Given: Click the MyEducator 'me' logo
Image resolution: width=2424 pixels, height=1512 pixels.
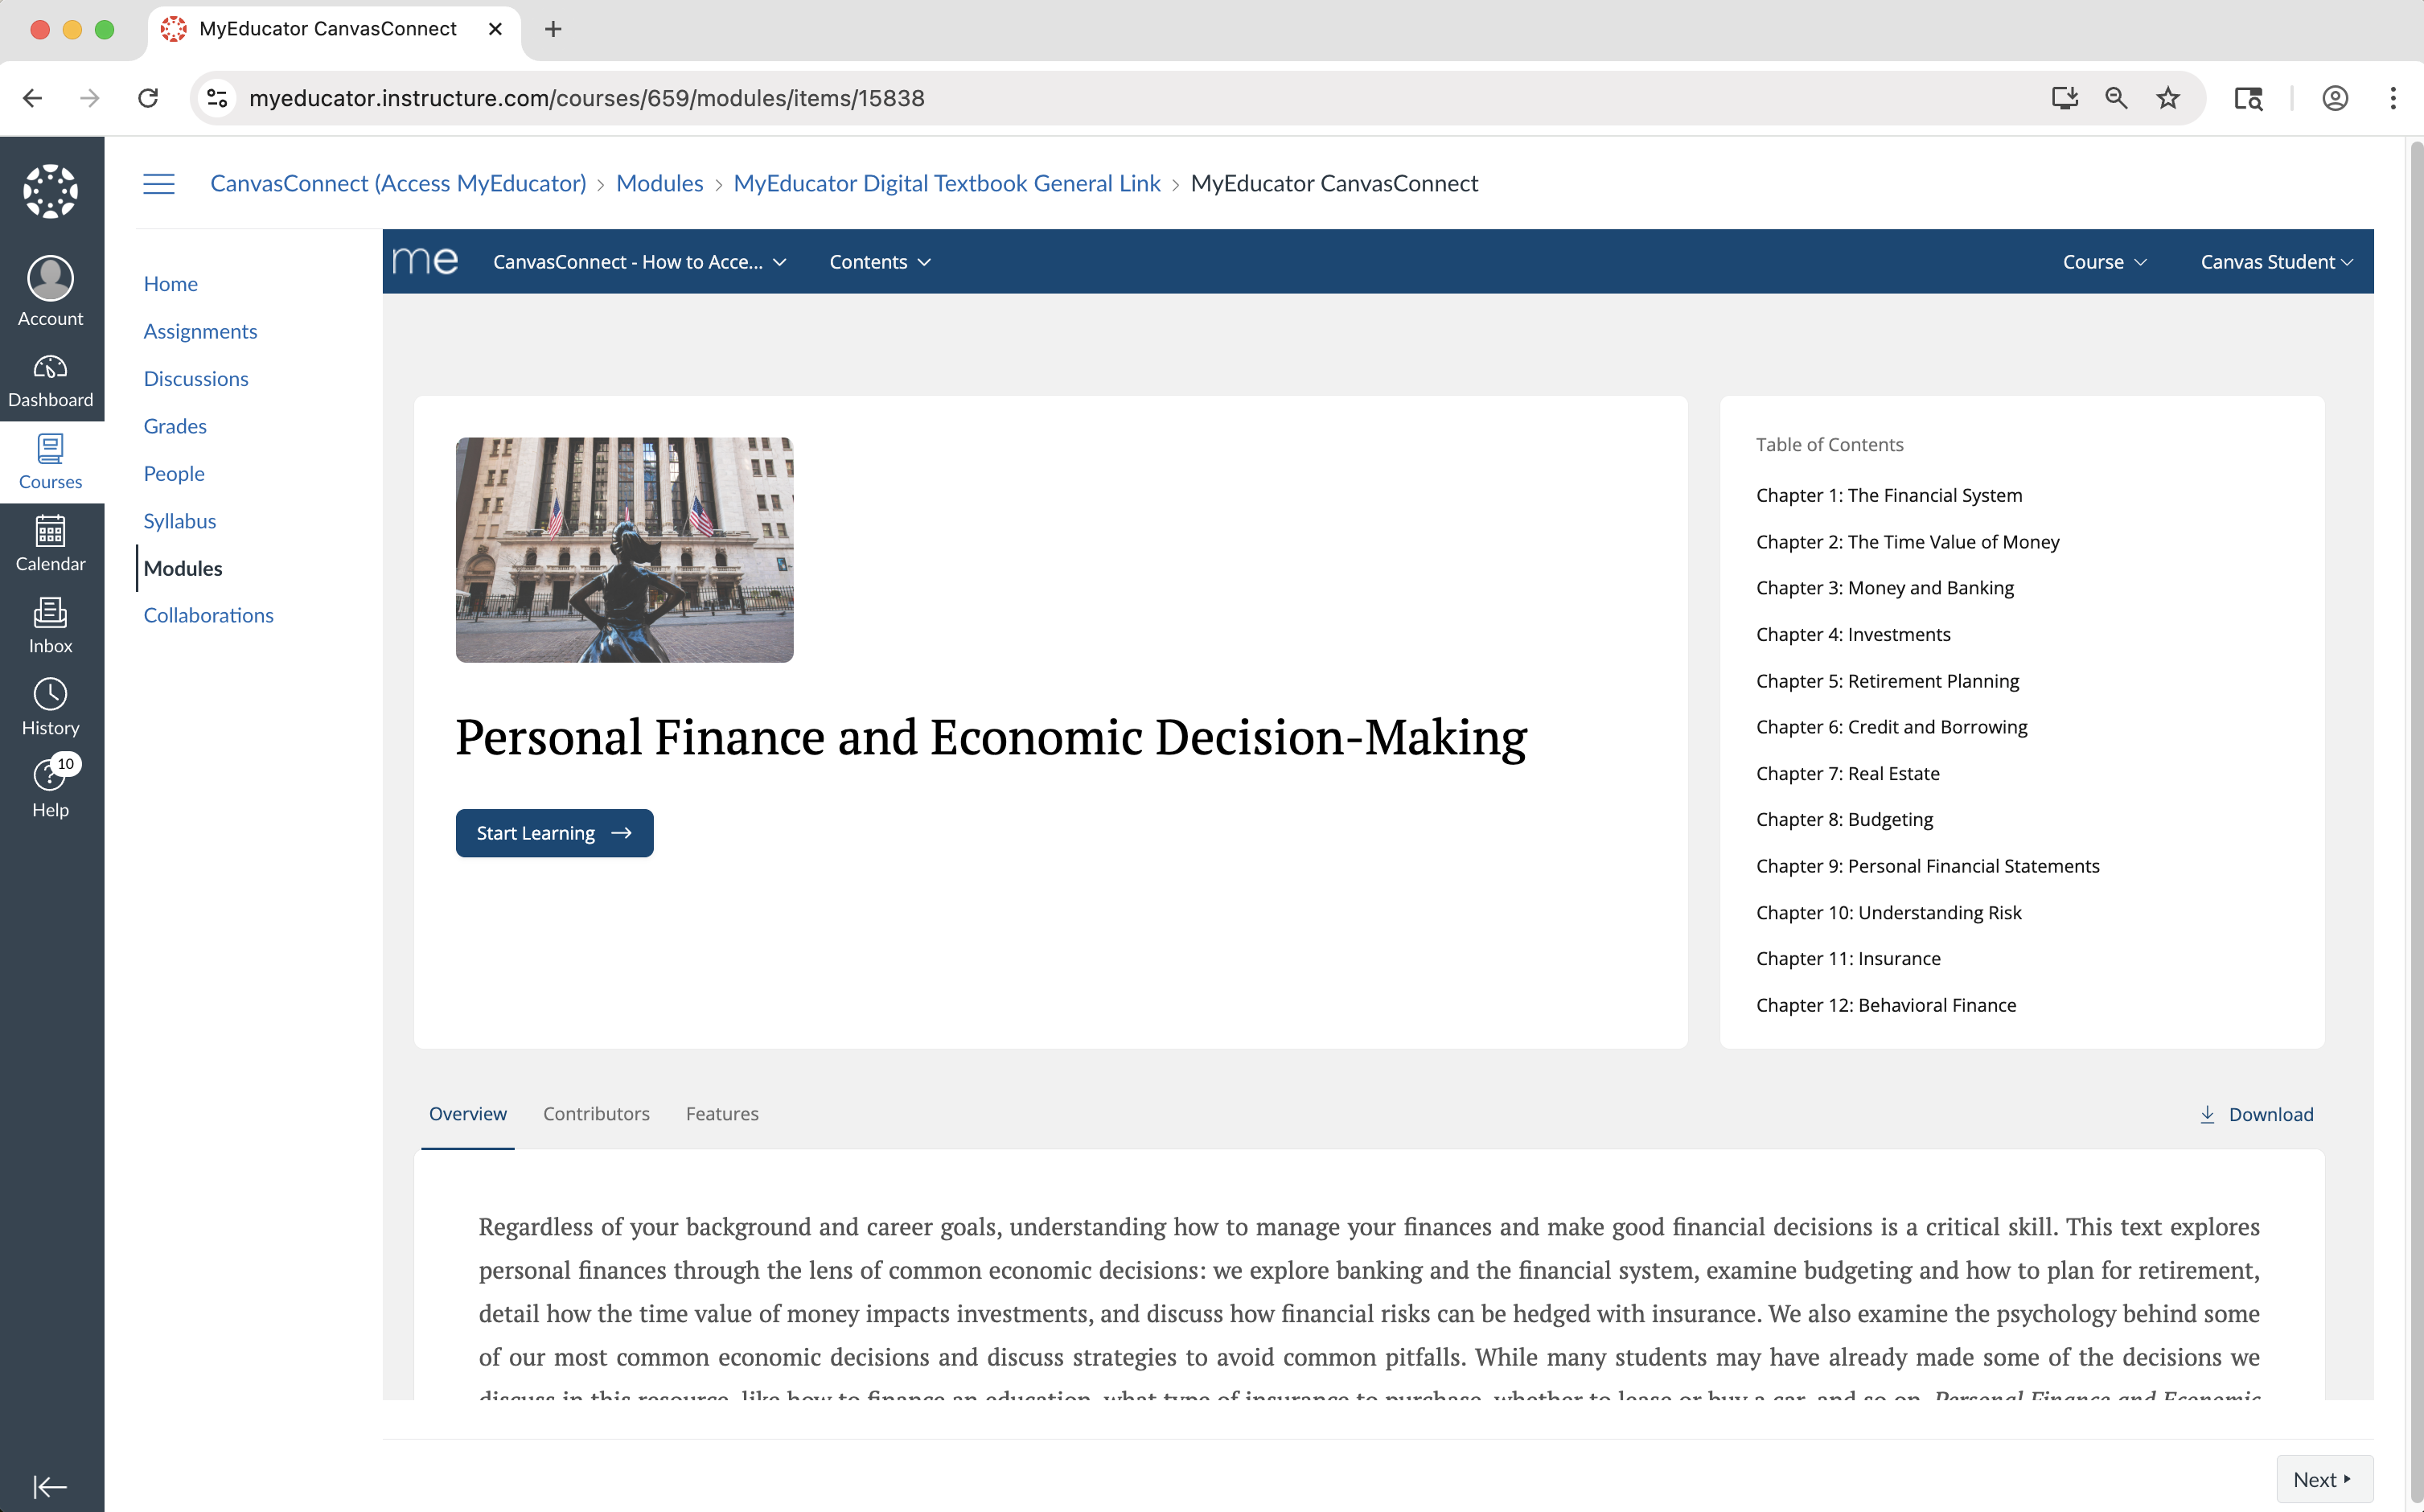Looking at the screenshot, I should pos(426,261).
